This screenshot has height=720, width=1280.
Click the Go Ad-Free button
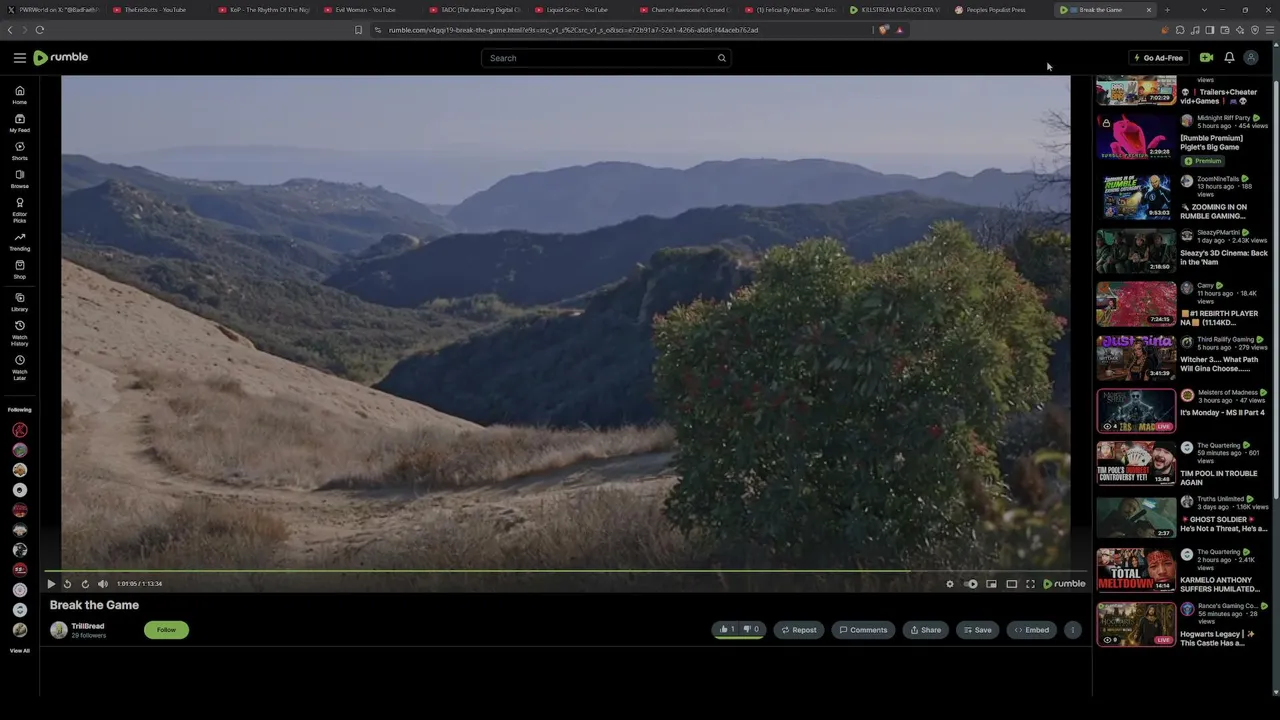click(x=1158, y=58)
